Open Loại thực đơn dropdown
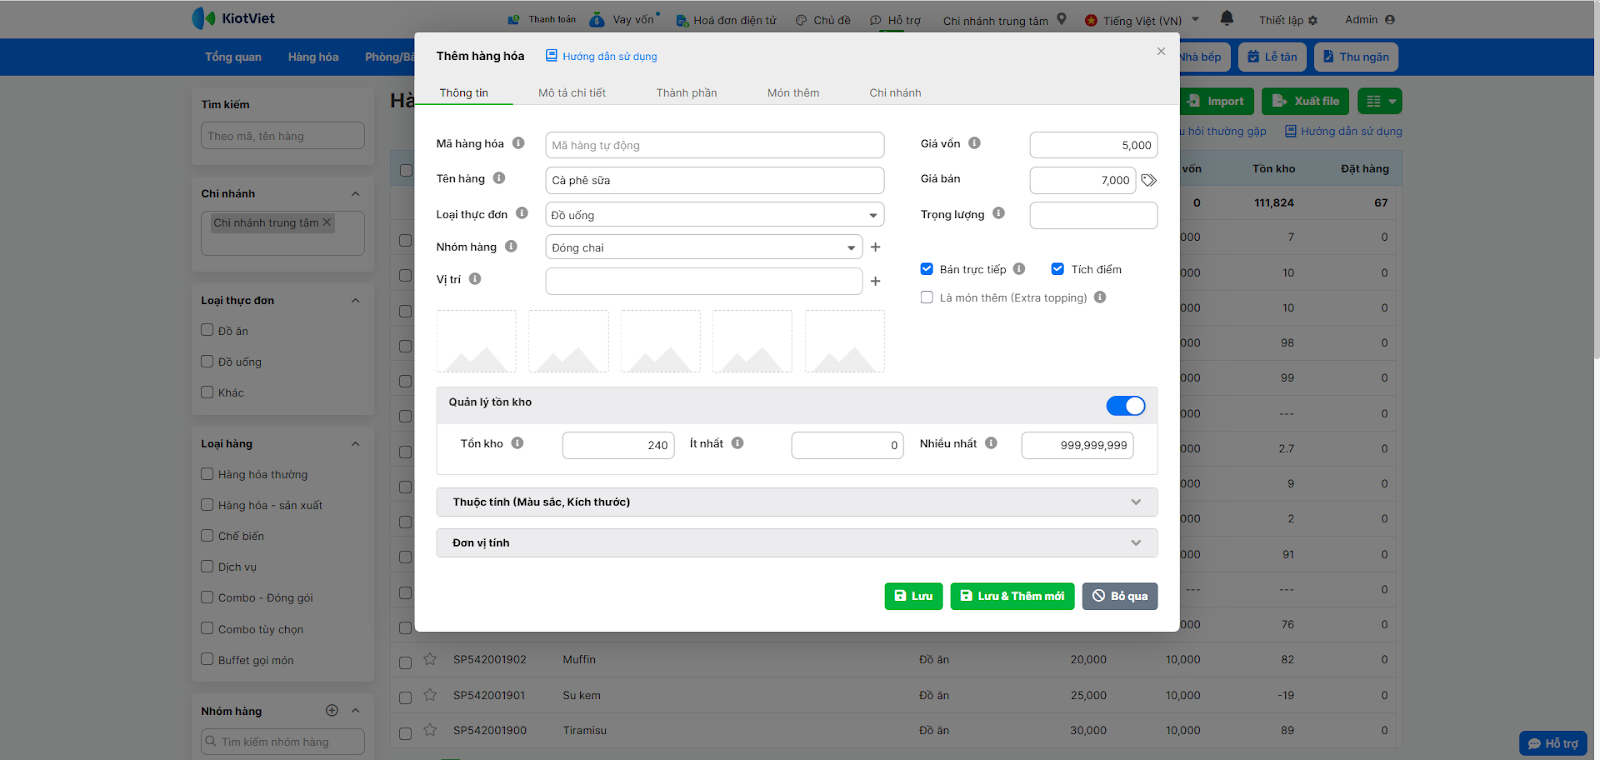The width and height of the screenshot is (1600, 760). pos(714,215)
